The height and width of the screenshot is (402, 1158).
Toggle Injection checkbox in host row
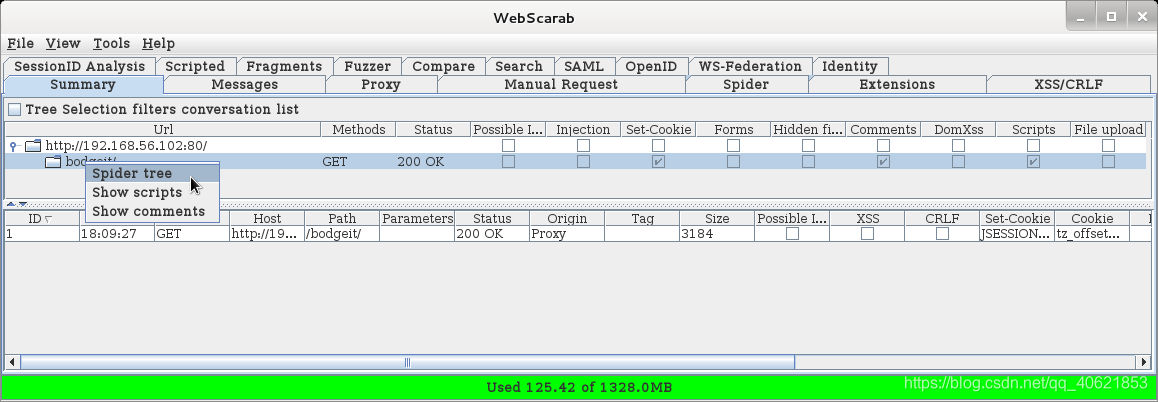coord(583,146)
